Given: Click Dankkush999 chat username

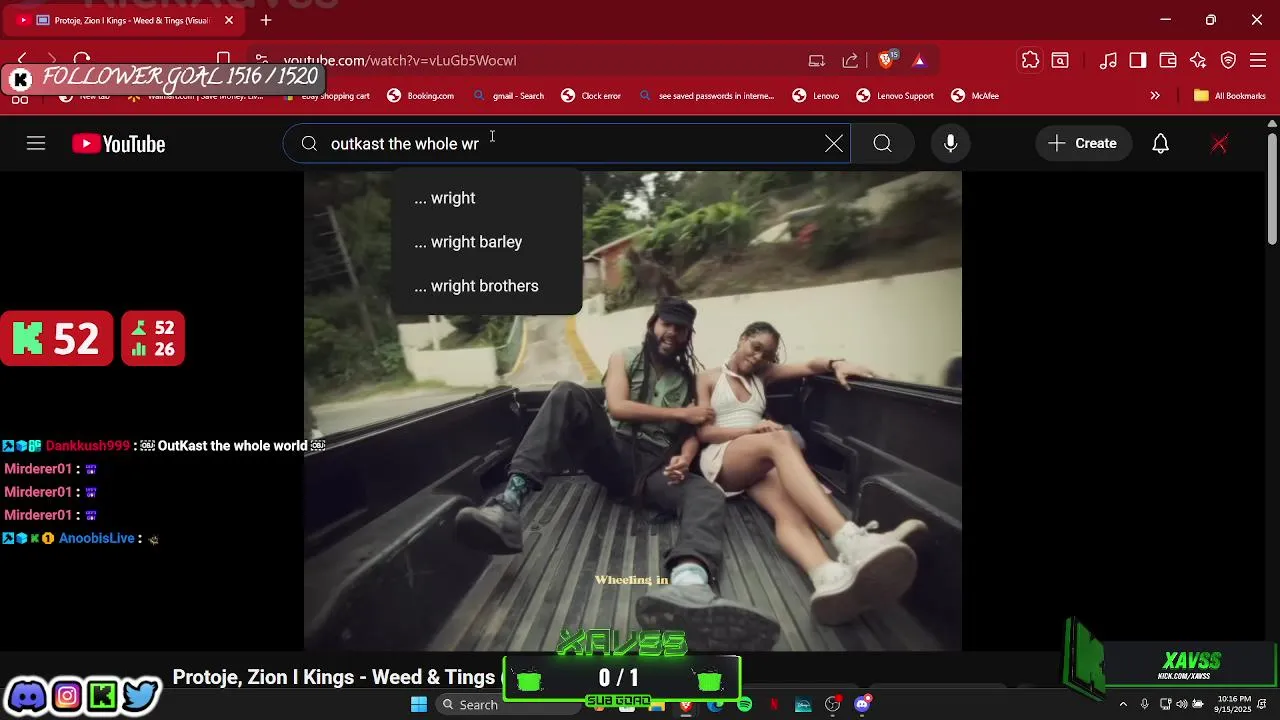Looking at the screenshot, I should click(x=88, y=446).
